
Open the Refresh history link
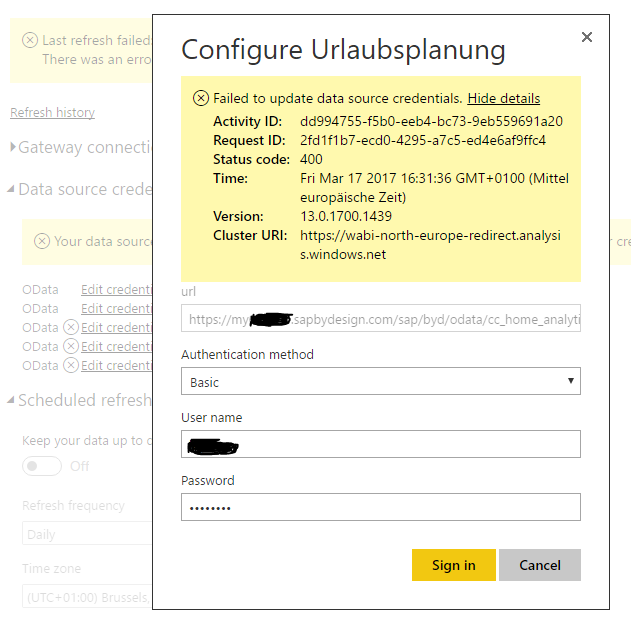tap(52, 112)
